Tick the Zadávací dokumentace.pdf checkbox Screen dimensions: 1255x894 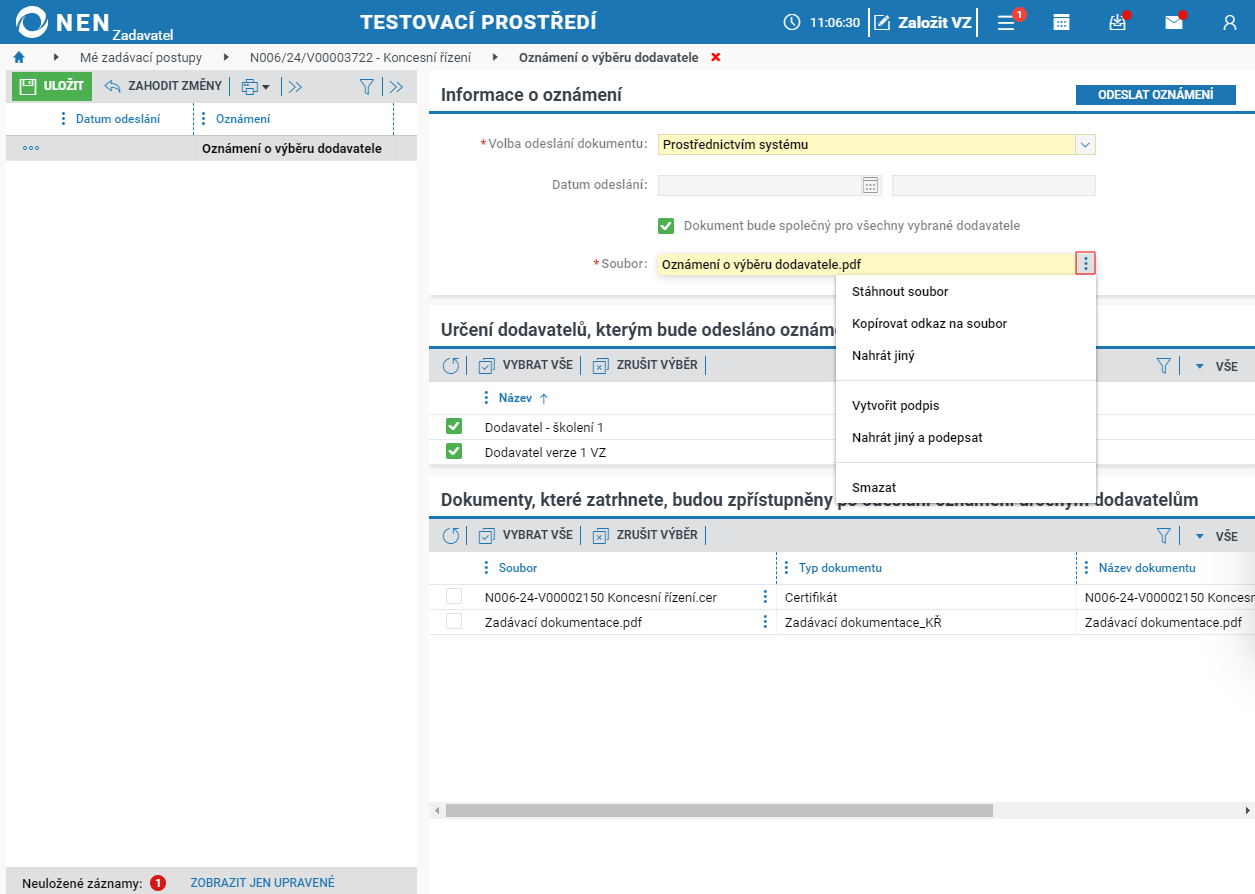pos(454,622)
